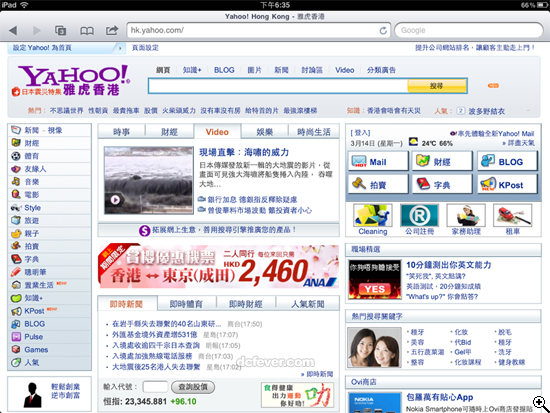This screenshot has width=550, height=413.
Task: Click the sidebar 字典 book icon
Action: click(16, 259)
